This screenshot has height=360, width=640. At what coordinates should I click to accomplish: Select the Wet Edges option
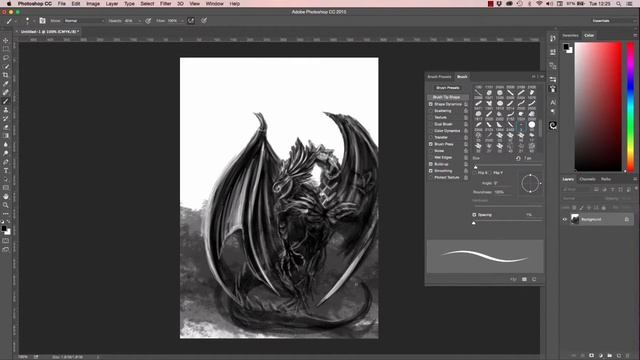(x=443, y=158)
